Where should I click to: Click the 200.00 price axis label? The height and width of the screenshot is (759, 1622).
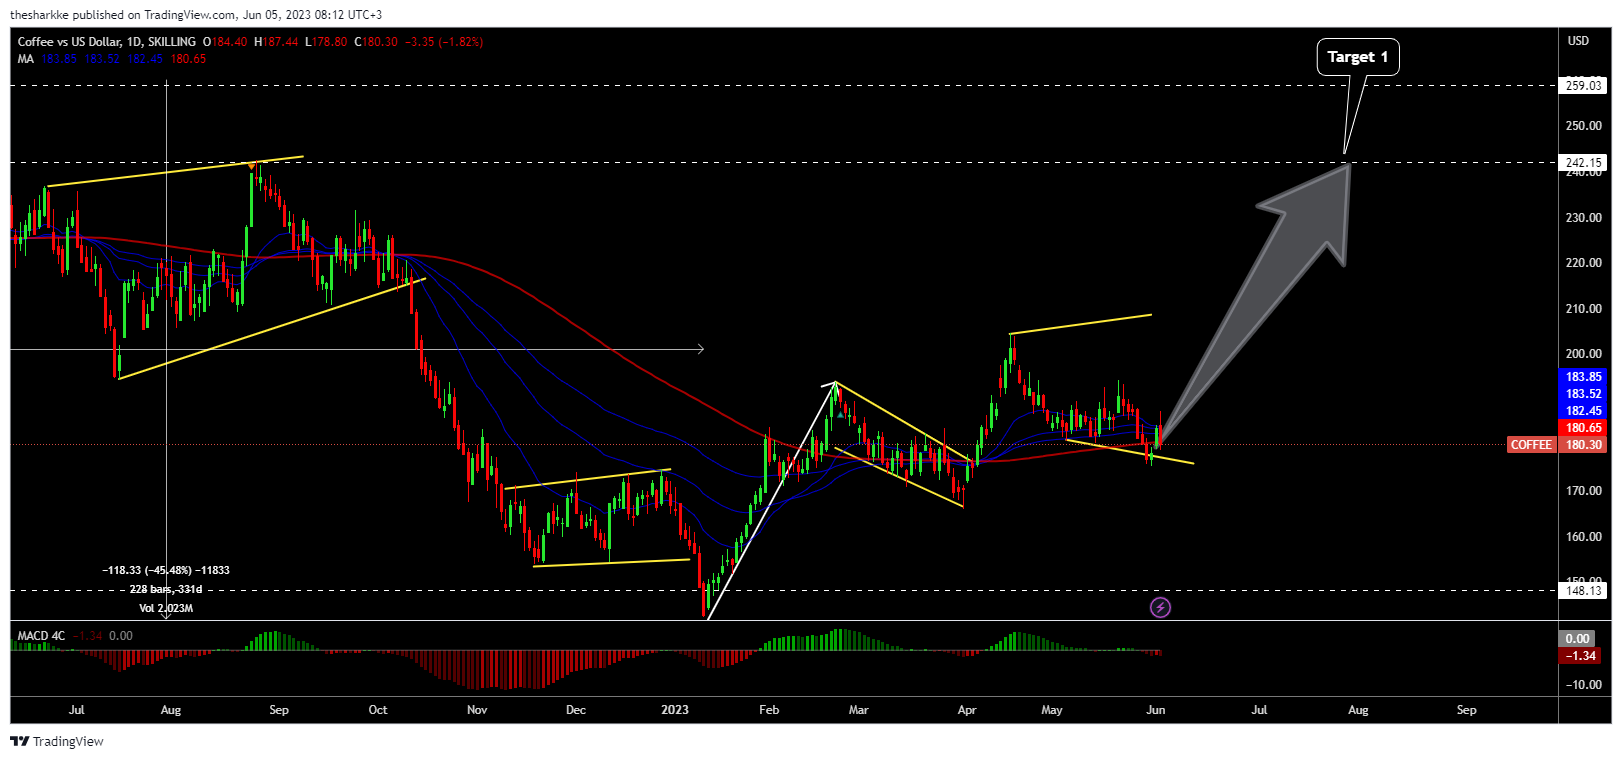[1584, 354]
